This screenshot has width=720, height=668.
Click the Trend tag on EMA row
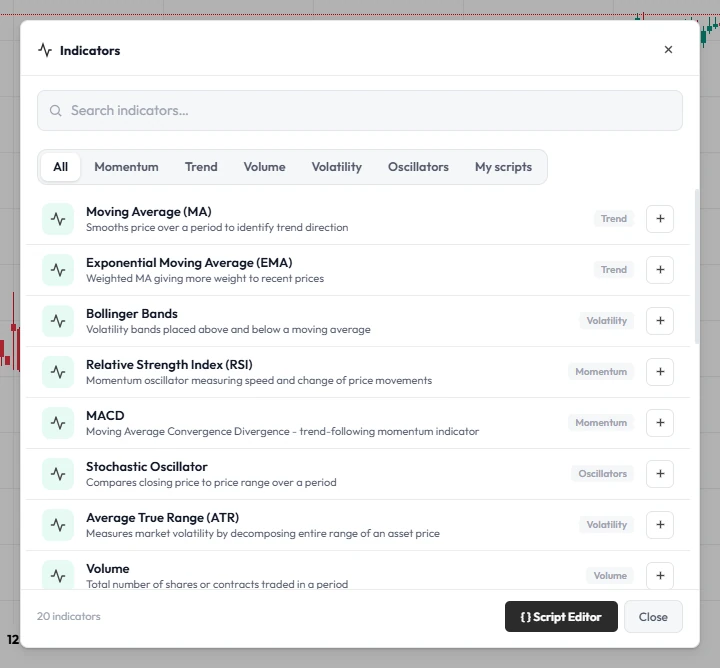point(614,270)
